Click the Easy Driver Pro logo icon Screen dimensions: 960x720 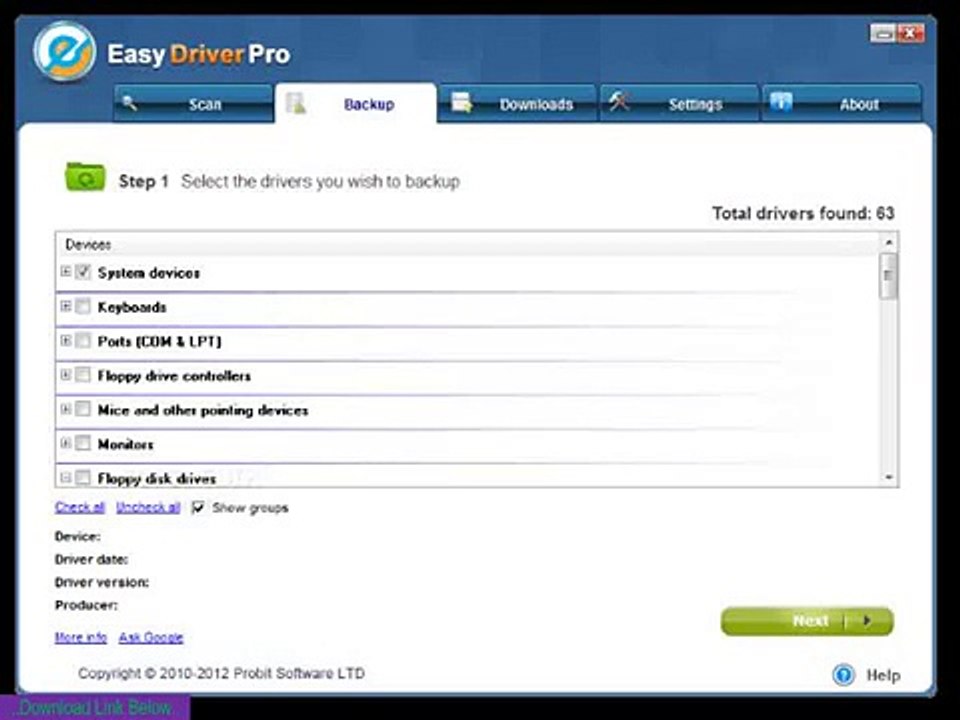click(64, 51)
